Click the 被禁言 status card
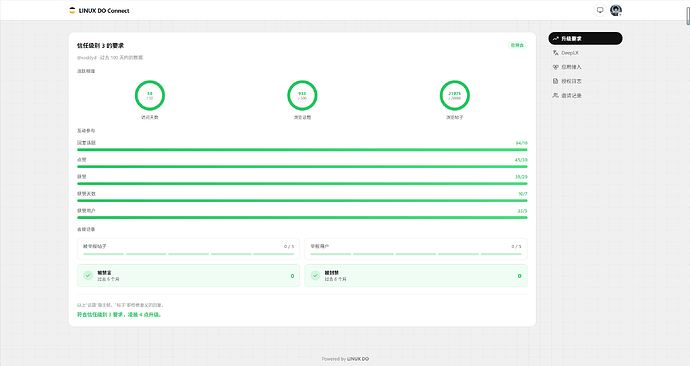The width and height of the screenshot is (690, 366). coord(188,275)
